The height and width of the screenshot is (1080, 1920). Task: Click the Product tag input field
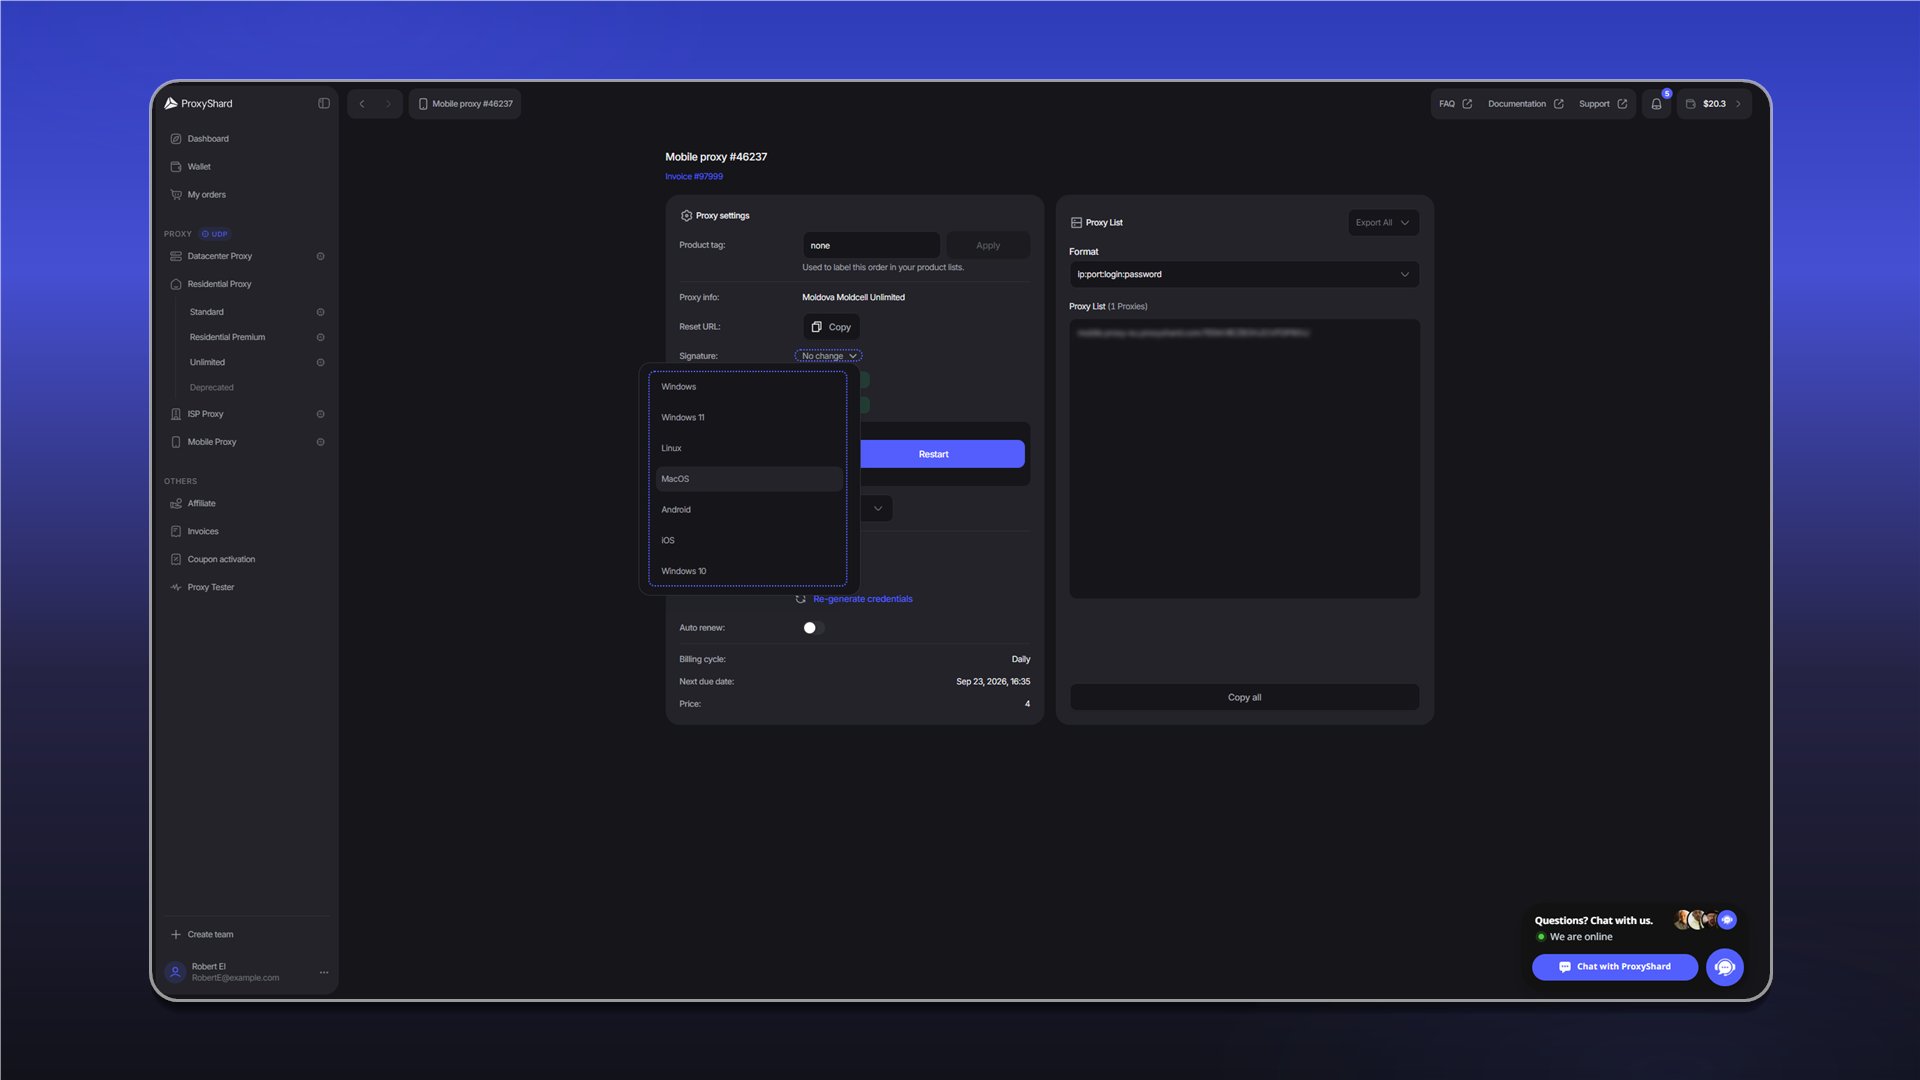coord(871,245)
